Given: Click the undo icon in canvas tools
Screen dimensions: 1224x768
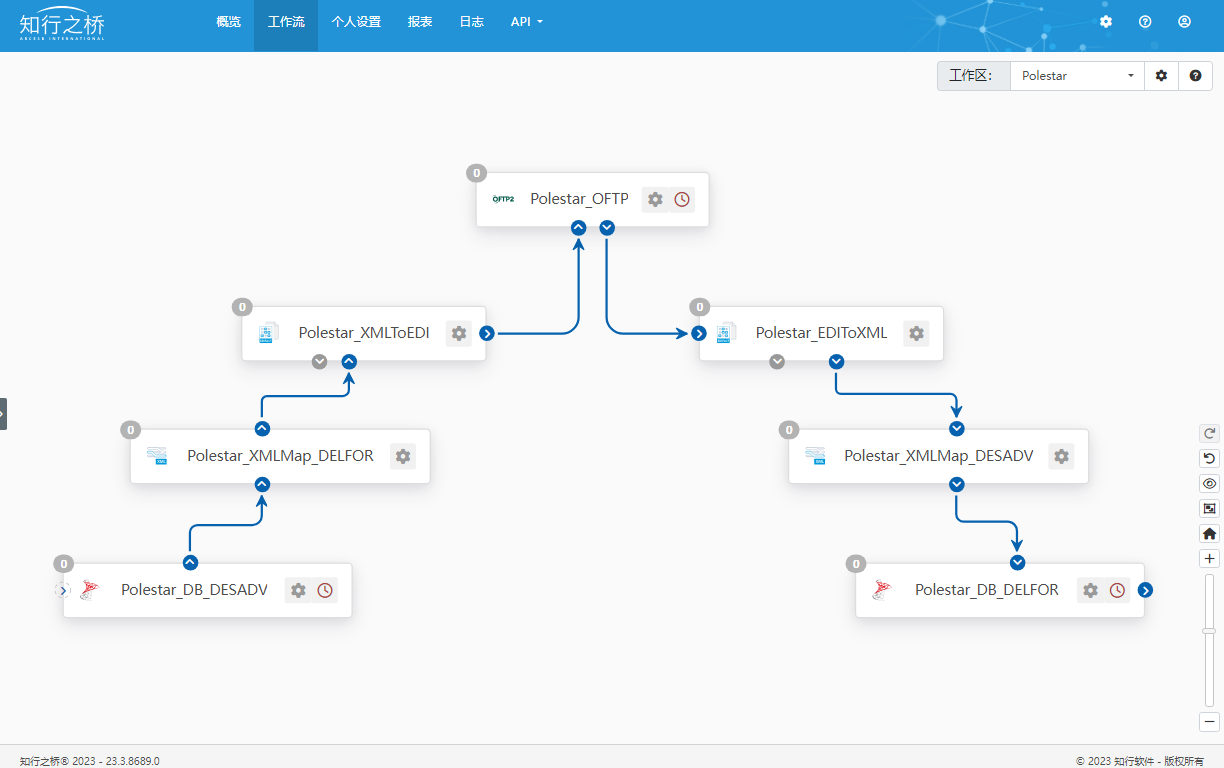Looking at the screenshot, I should 1210,458.
